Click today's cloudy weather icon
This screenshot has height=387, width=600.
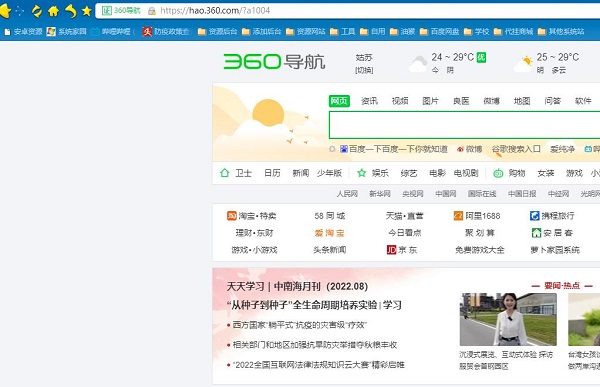pos(417,64)
